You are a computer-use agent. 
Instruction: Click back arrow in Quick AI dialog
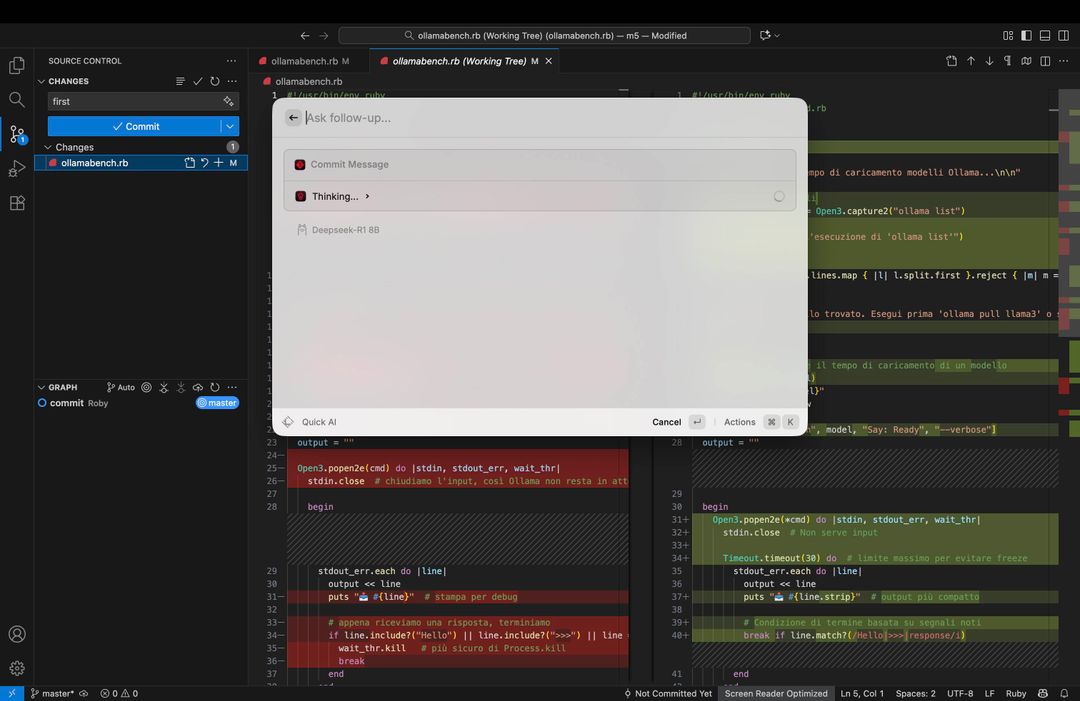[x=293, y=118]
